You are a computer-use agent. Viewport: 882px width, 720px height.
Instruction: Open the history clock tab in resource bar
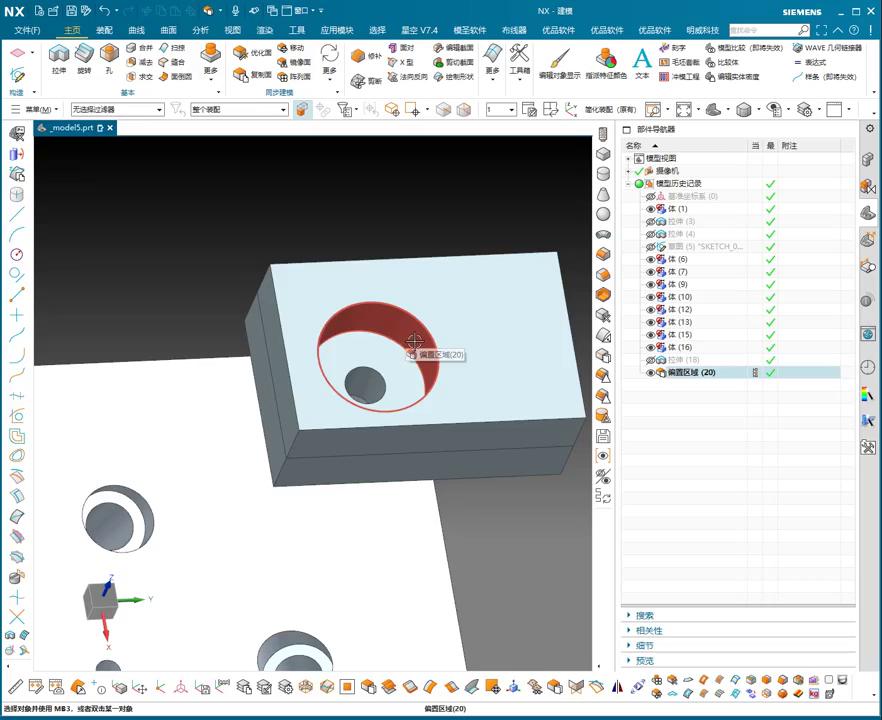867,367
